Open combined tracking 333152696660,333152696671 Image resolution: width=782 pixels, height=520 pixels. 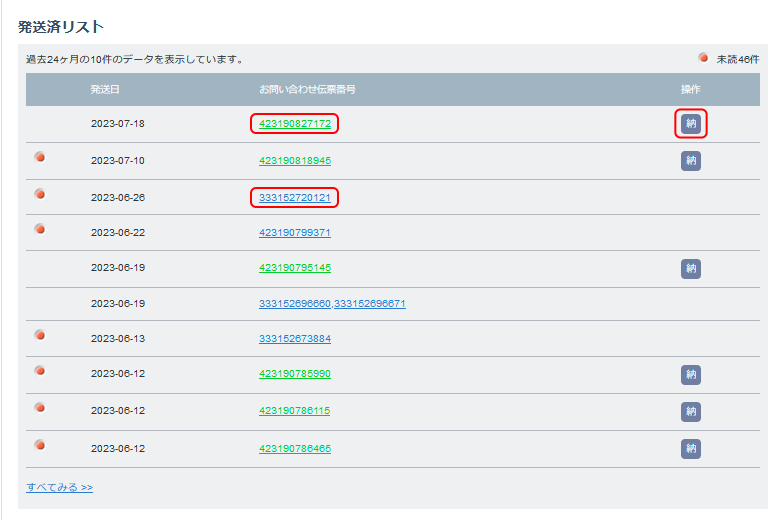332,304
